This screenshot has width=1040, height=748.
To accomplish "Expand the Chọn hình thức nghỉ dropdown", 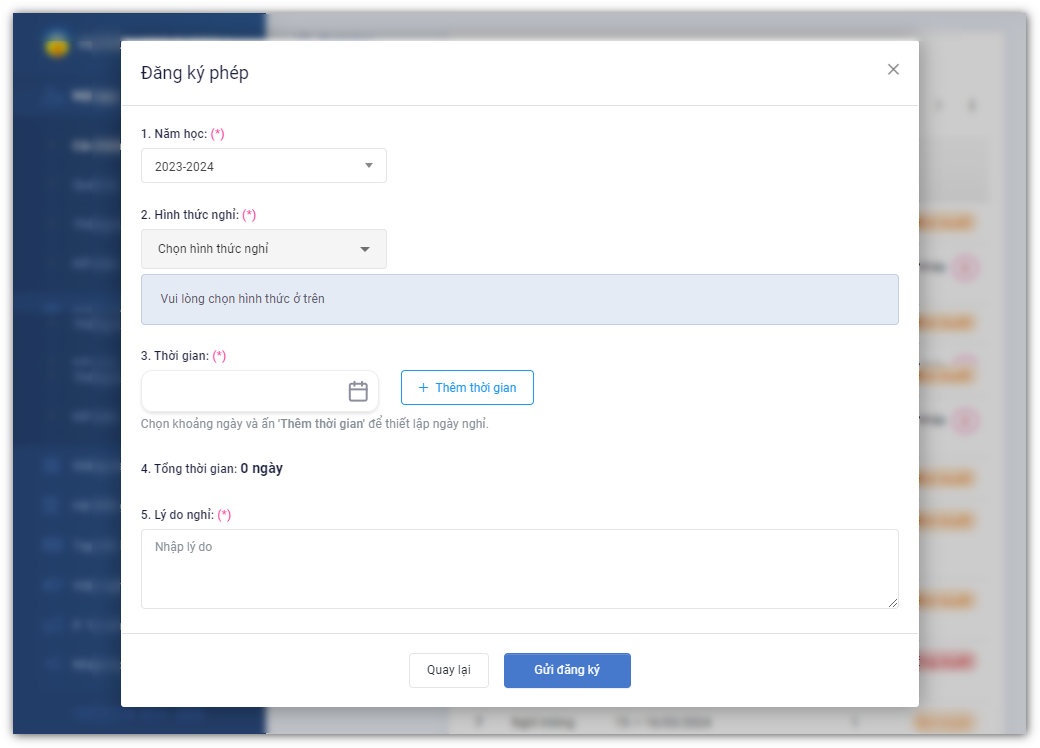I will pyautogui.click(x=263, y=249).
